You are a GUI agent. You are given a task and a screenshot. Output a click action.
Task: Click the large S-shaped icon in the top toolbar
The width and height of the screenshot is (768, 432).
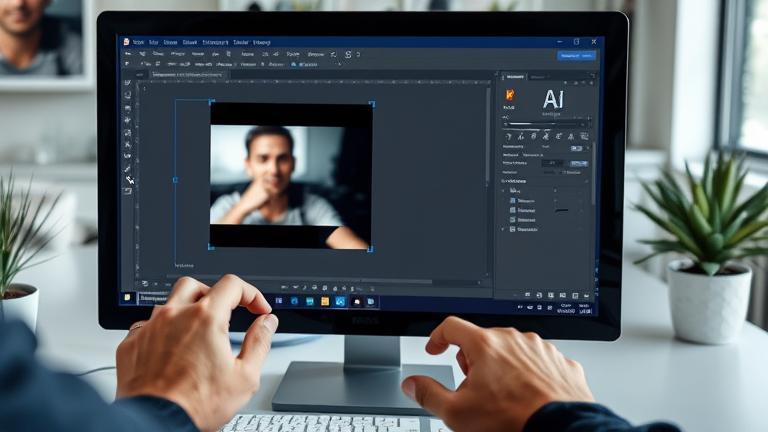coord(348,54)
